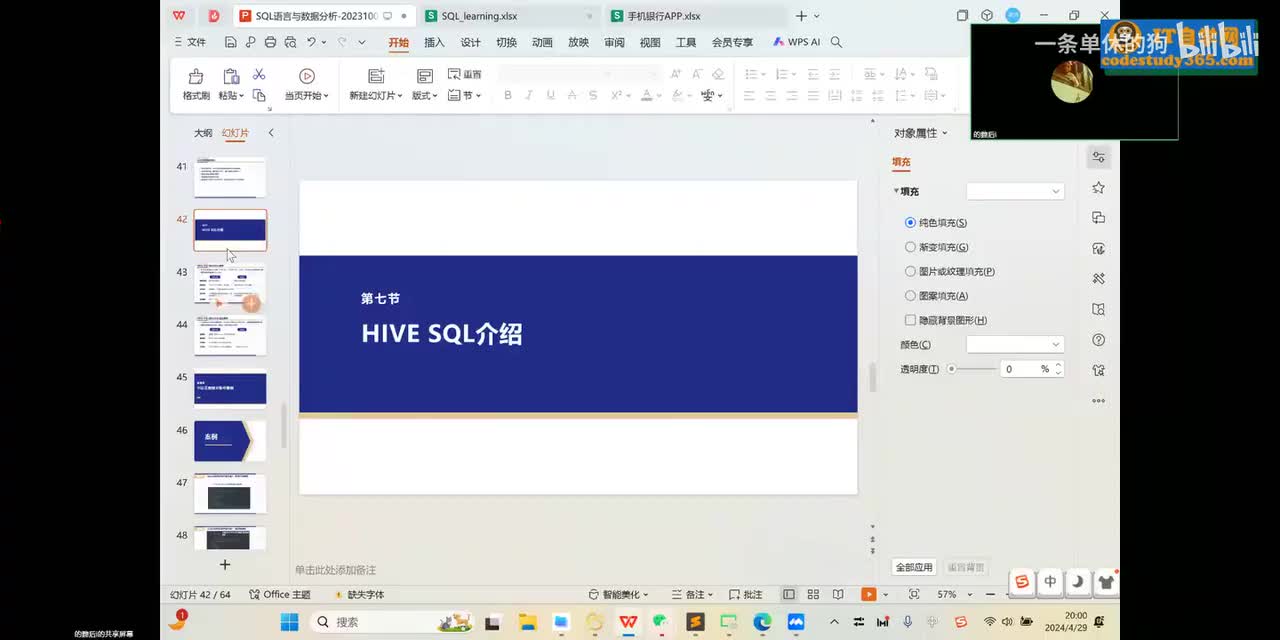Open the Color (颜色) dropdown
The width and height of the screenshot is (1280, 640).
click(1015, 344)
